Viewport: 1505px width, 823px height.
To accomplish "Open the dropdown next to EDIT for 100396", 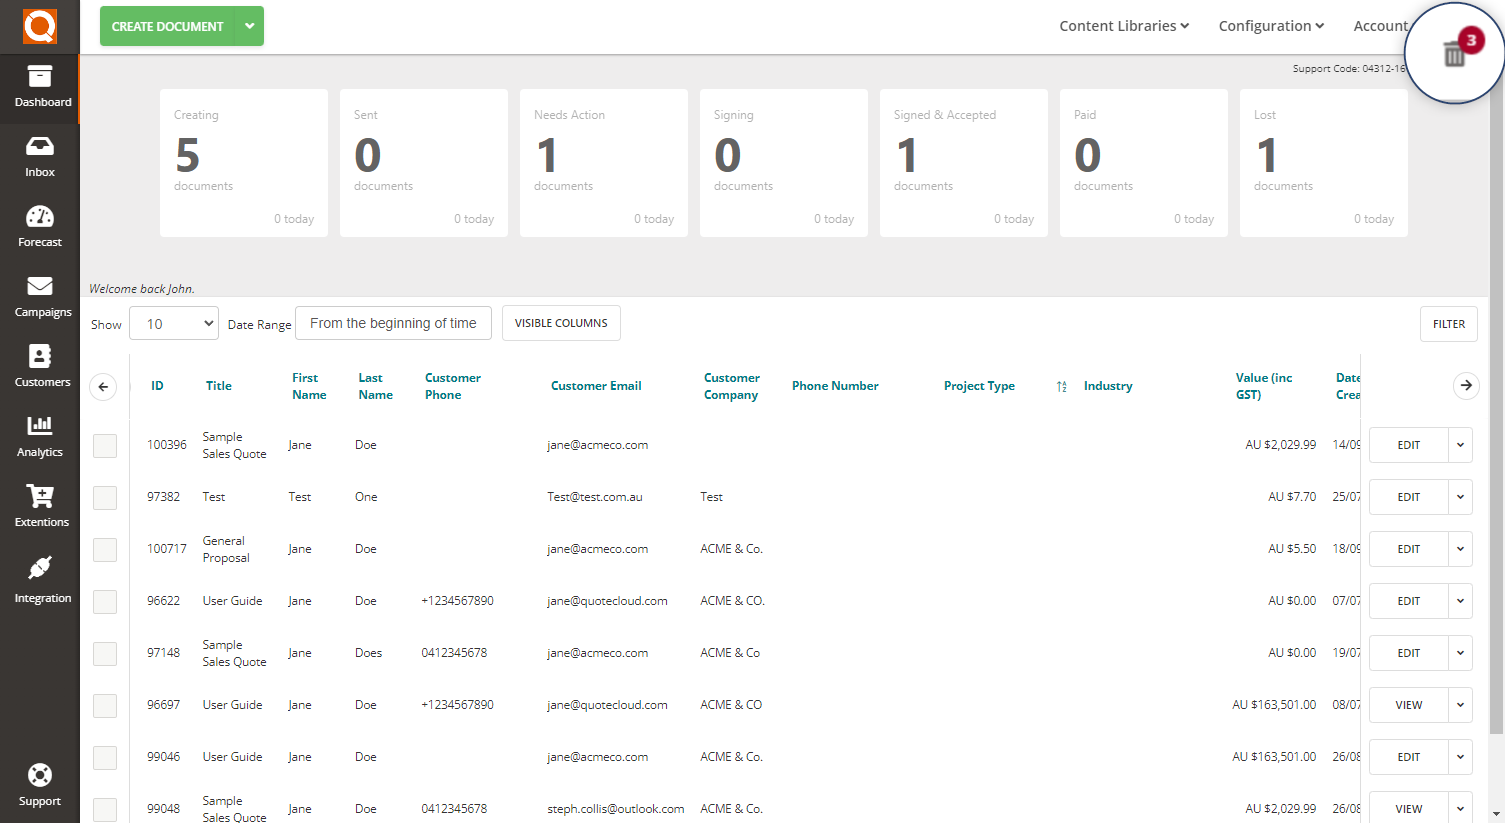I will pyautogui.click(x=1460, y=445).
